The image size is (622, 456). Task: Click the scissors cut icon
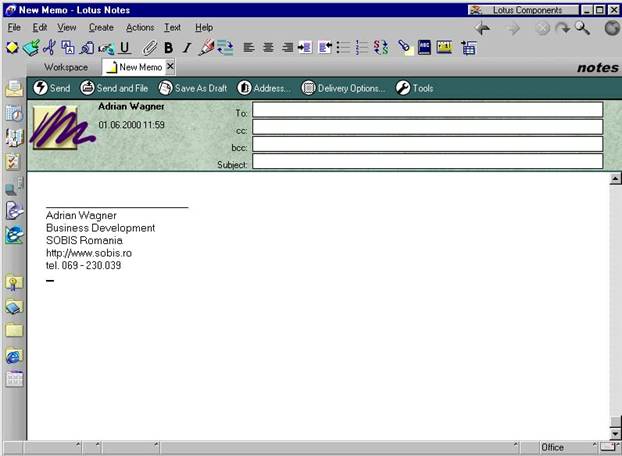pos(48,47)
